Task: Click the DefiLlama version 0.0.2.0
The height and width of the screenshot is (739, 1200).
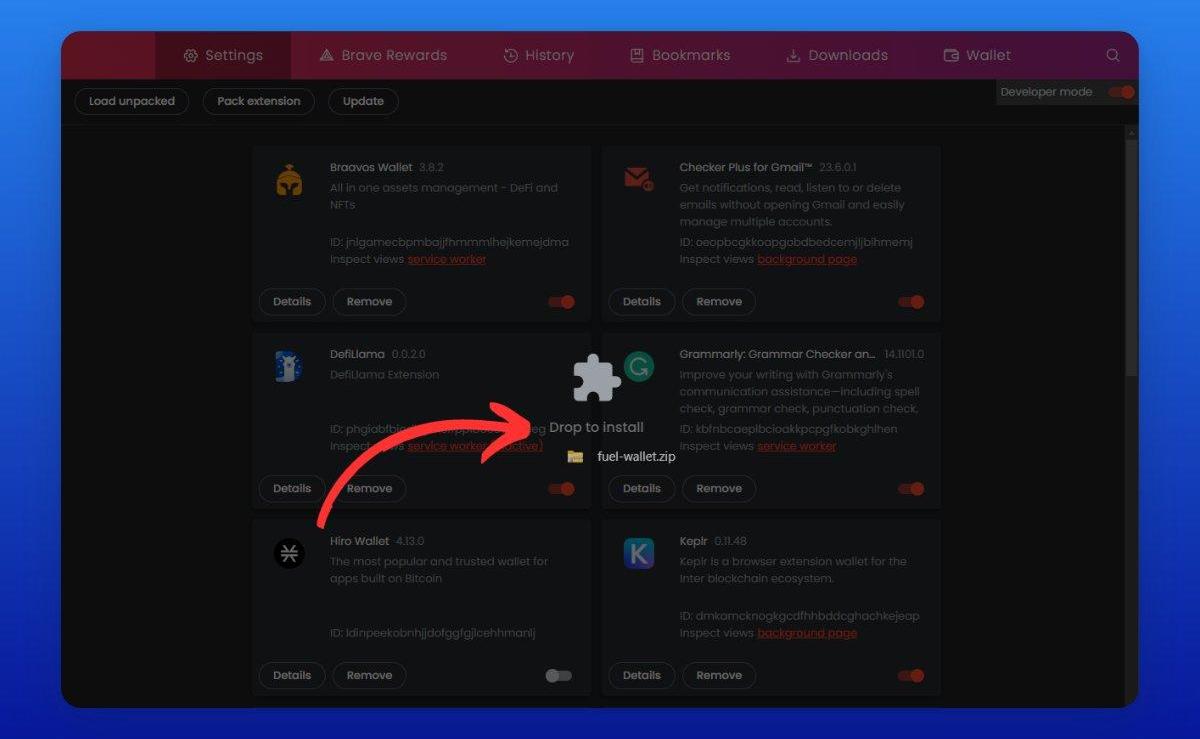Action: 409,355
